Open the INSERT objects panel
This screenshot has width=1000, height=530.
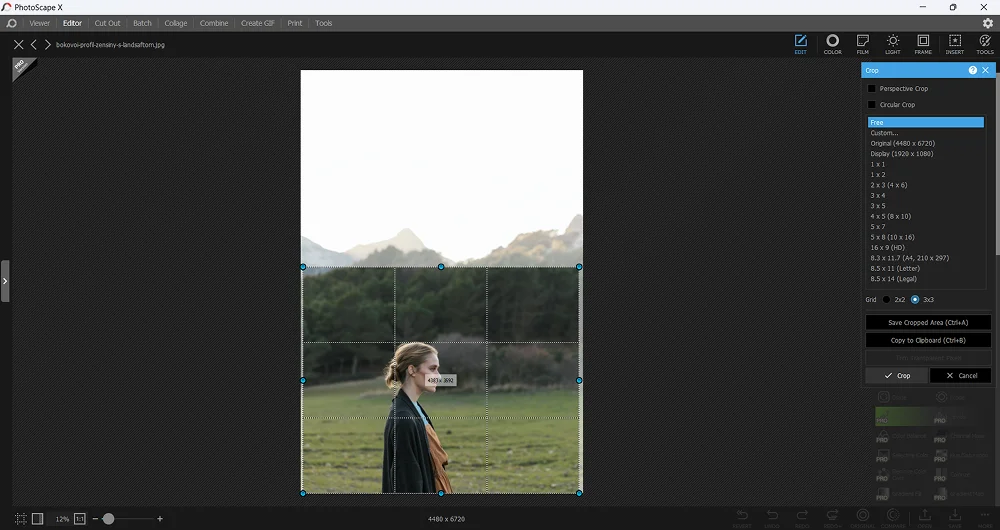click(x=954, y=43)
